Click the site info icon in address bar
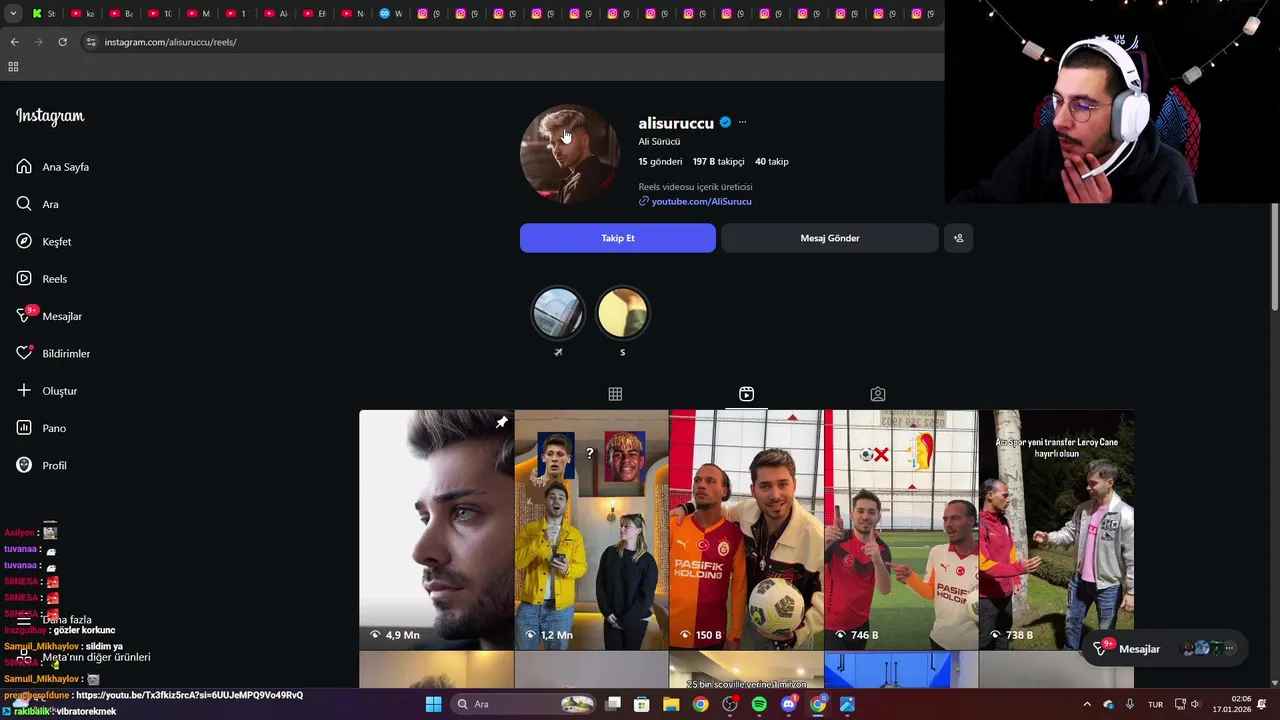1280x720 pixels. (x=91, y=42)
